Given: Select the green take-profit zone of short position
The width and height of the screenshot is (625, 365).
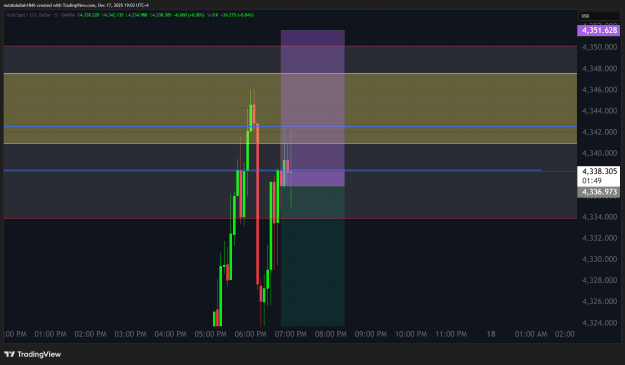Looking at the screenshot, I should click(x=313, y=256).
